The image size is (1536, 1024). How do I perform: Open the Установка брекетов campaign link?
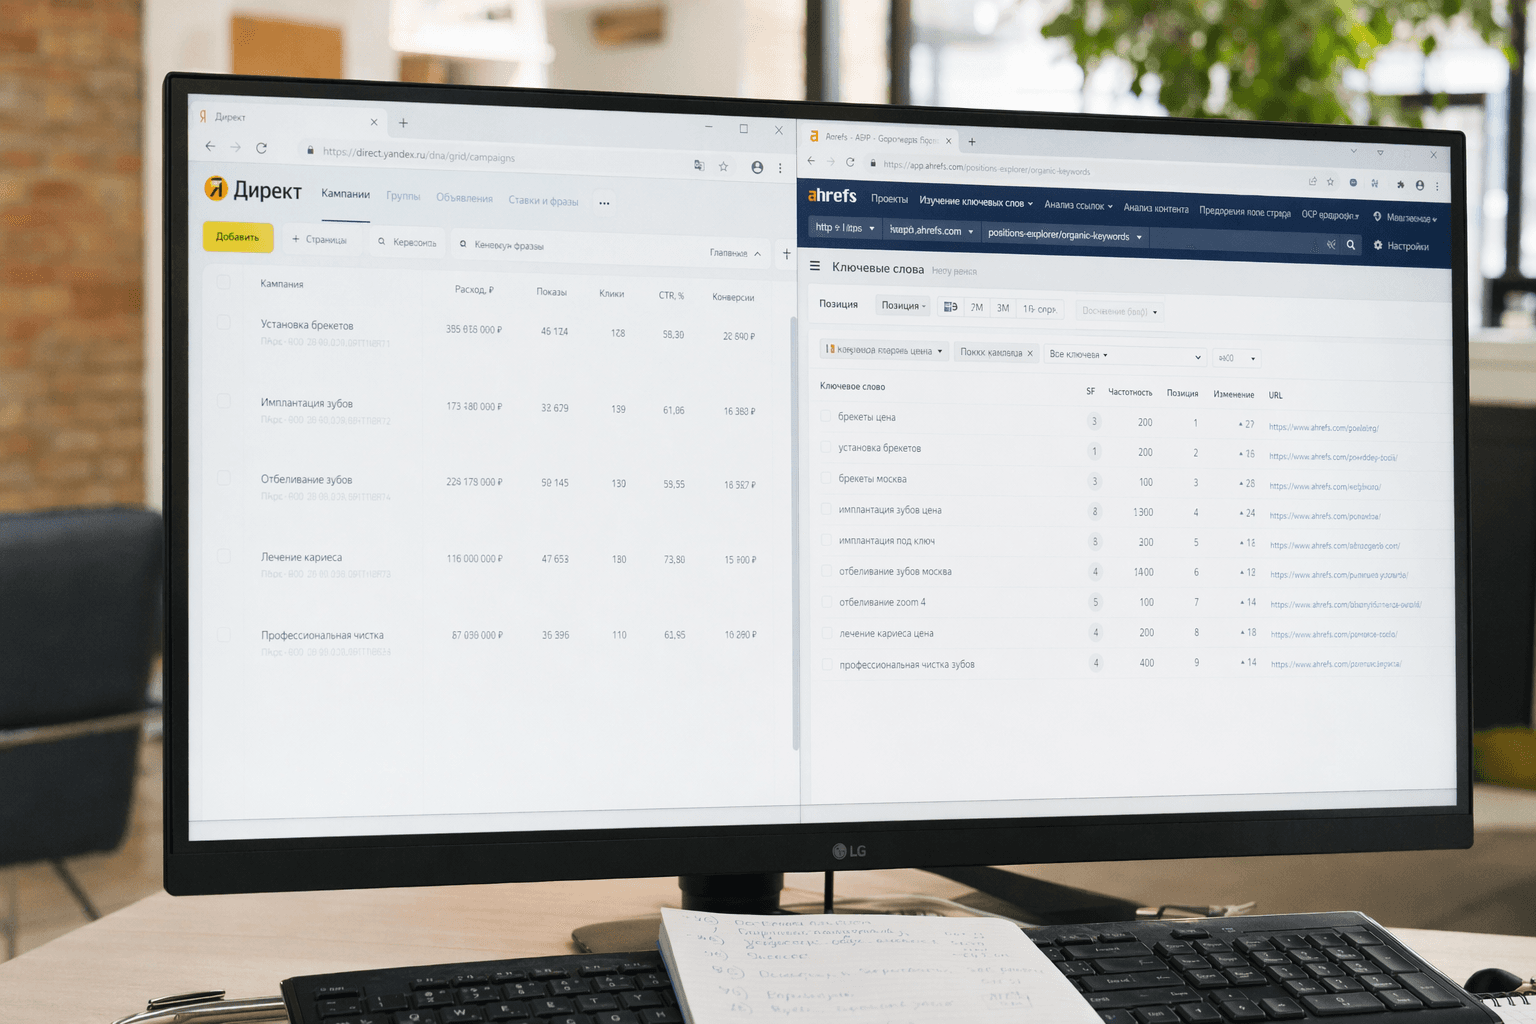[x=307, y=325]
